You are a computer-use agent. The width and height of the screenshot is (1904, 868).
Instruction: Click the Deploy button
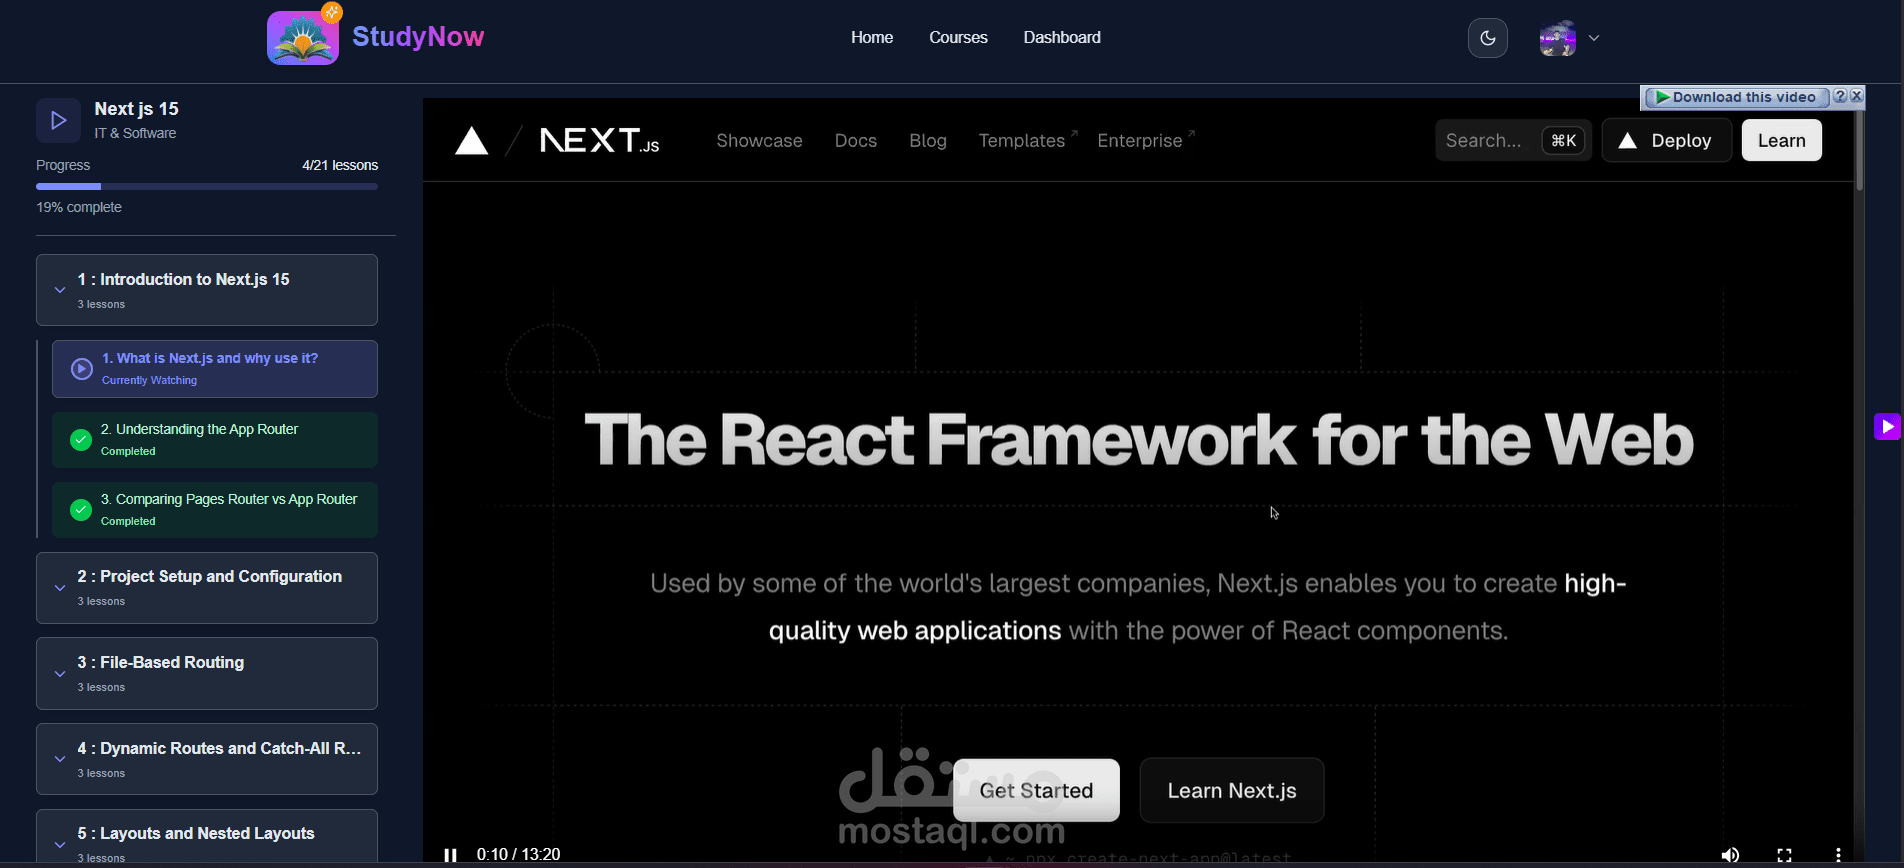coord(1666,141)
